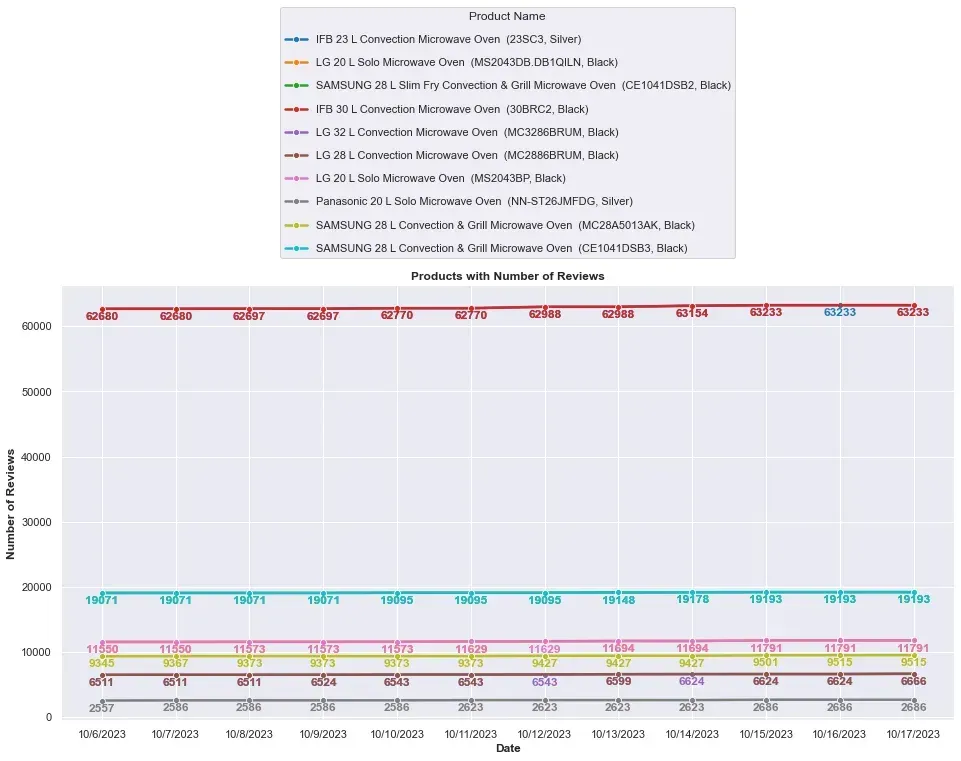Image resolution: width=961 pixels, height=761 pixels.
Task: Click the gray line marker above 10/8/2023
Action: click(249, 700)
